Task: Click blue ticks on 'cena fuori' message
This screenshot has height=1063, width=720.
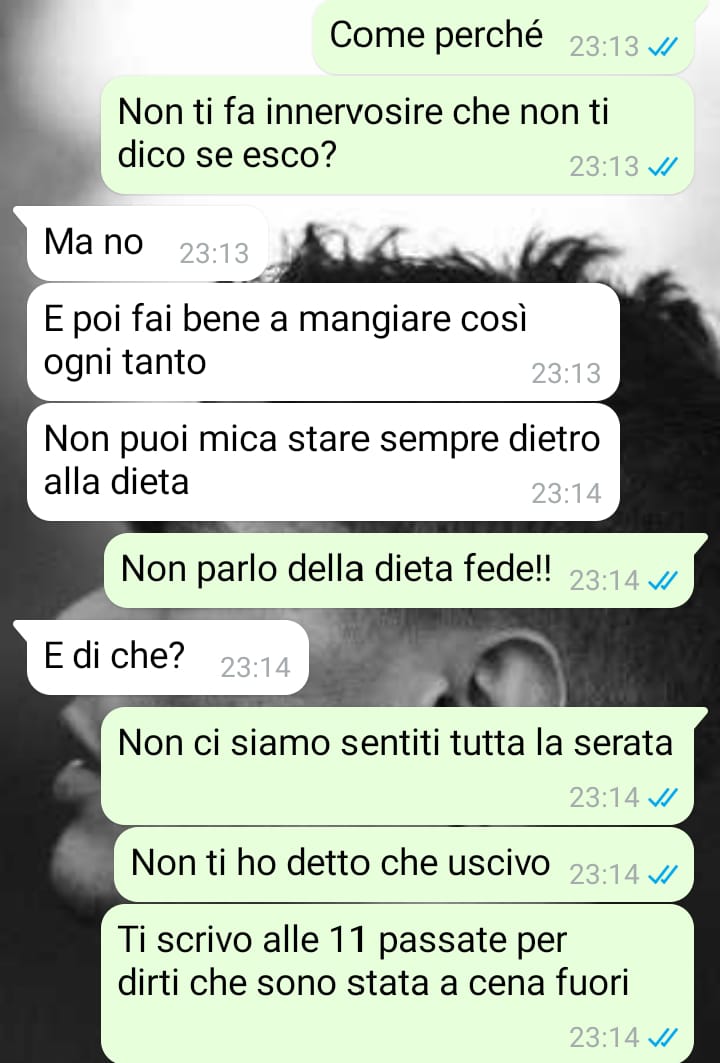Action: (x=663, y=1037)
